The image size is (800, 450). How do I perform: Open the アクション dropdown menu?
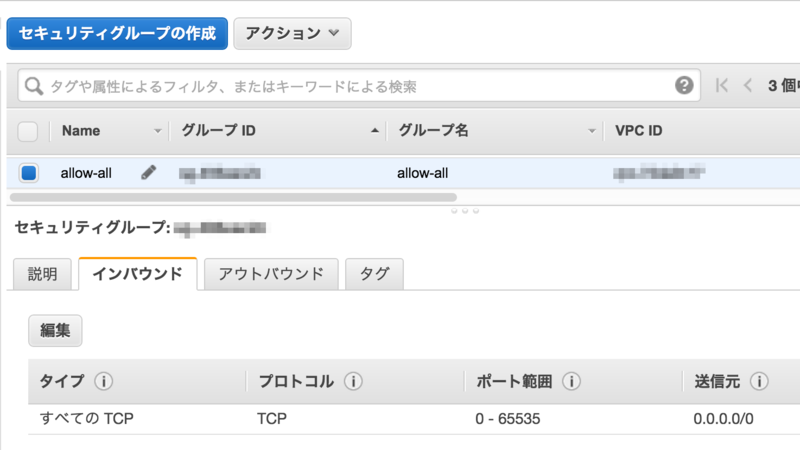[292, 33]
